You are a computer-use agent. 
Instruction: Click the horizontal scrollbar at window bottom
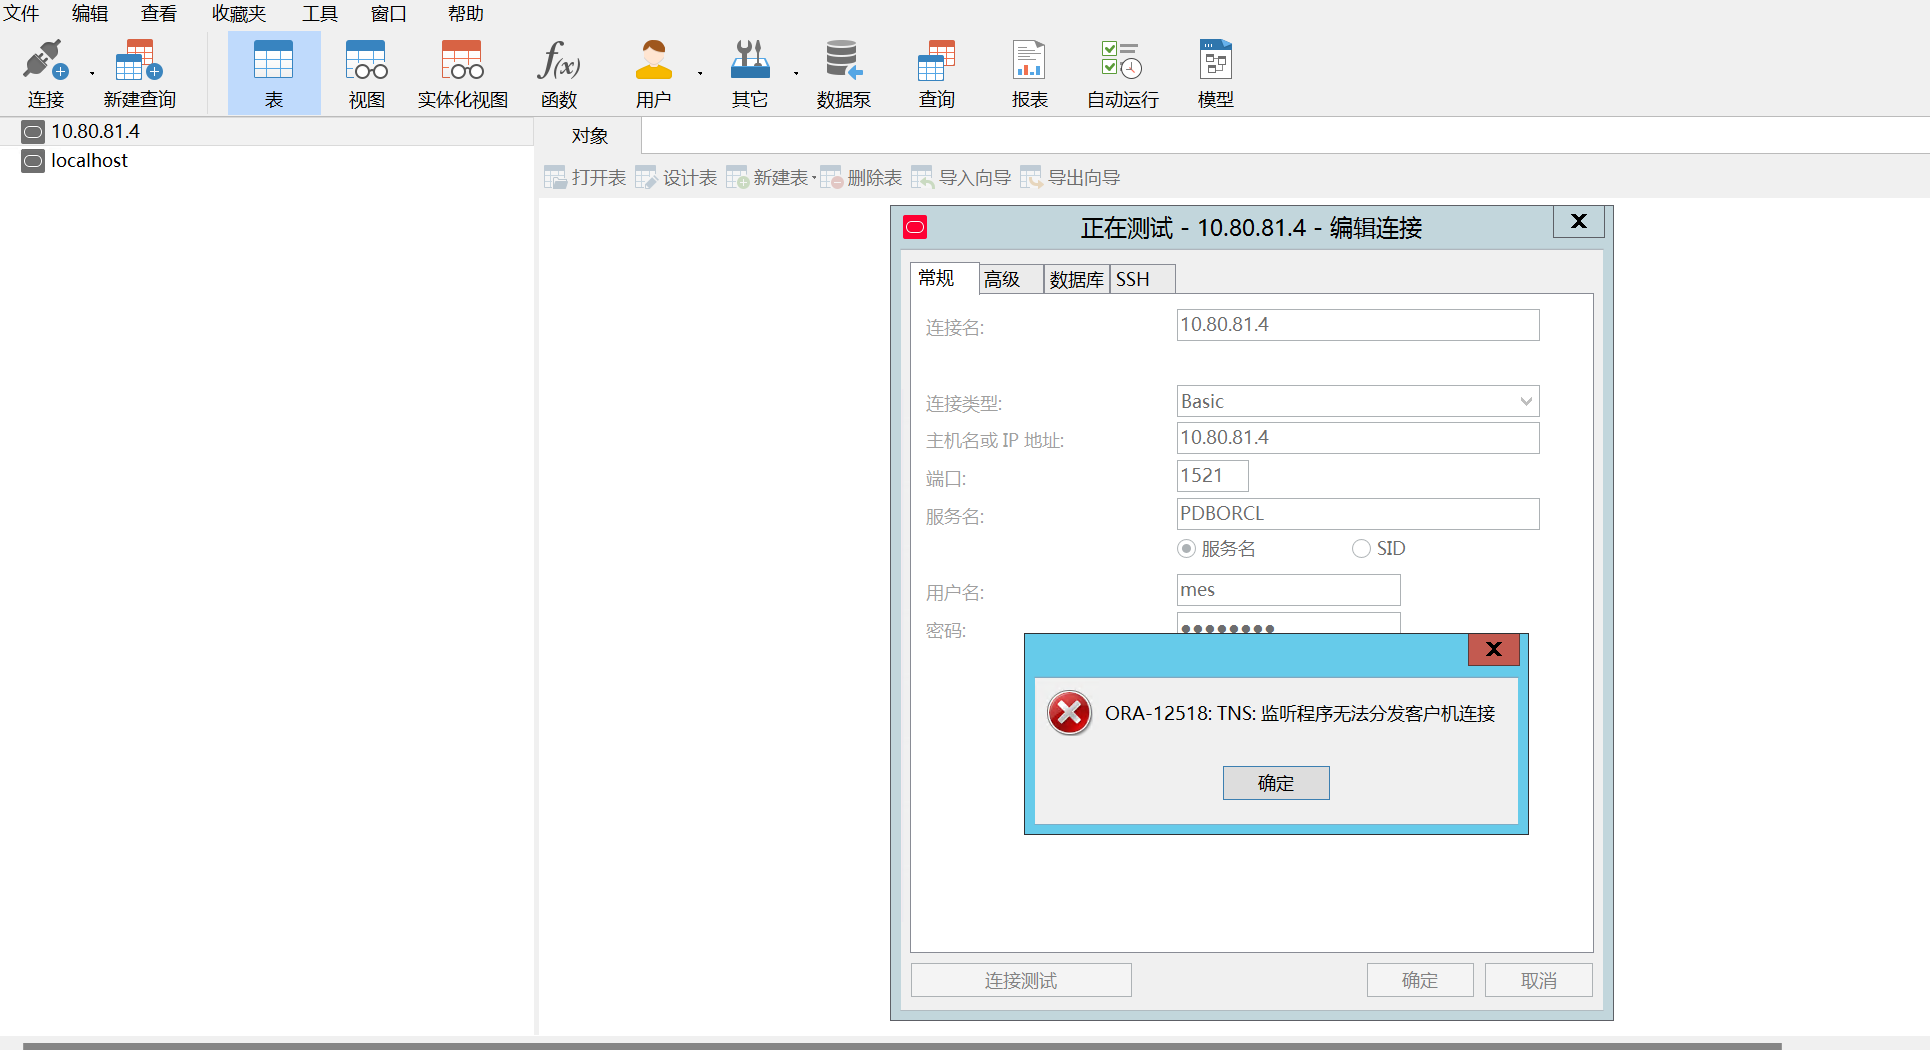click(902, 1046)
